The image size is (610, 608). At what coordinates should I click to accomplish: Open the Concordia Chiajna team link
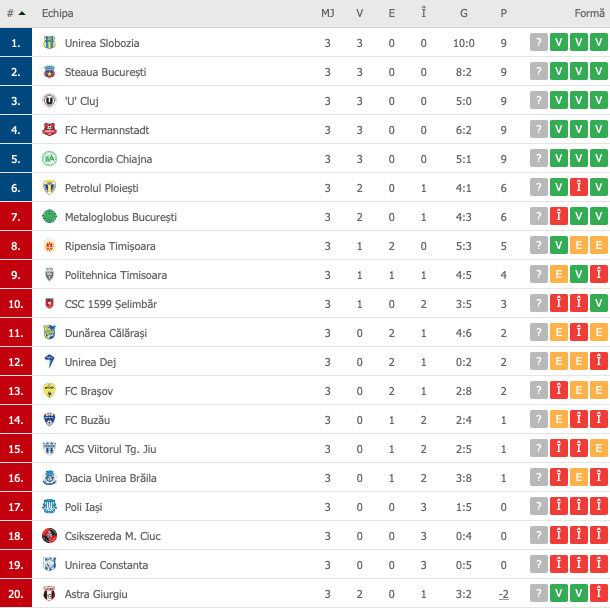tap(108, 159)
